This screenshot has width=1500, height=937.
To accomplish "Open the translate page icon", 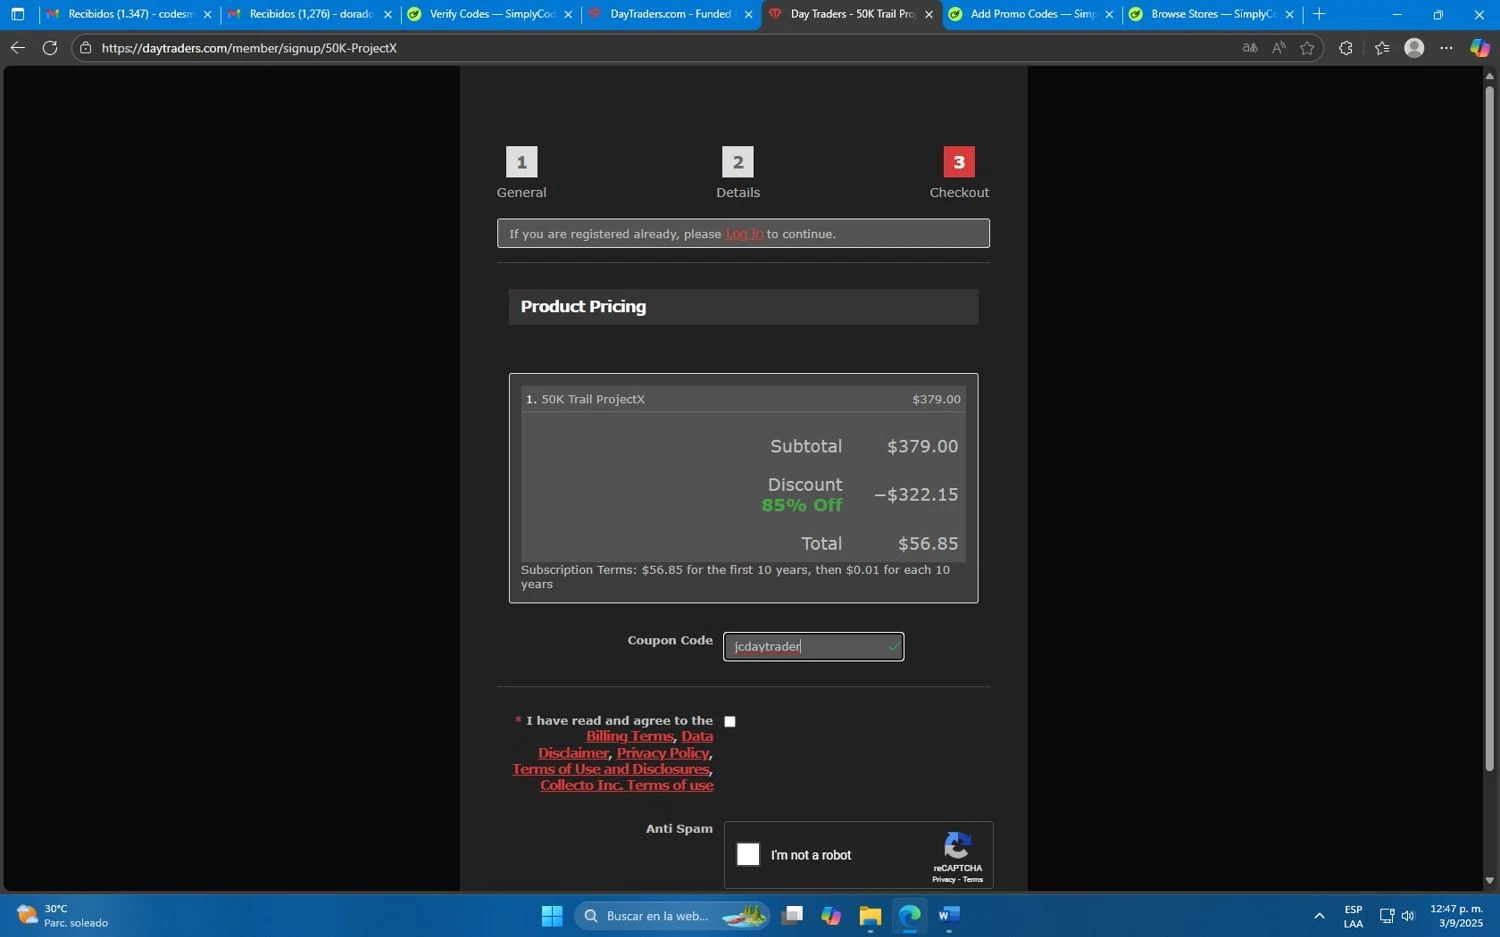I will tap(1250, 48).
